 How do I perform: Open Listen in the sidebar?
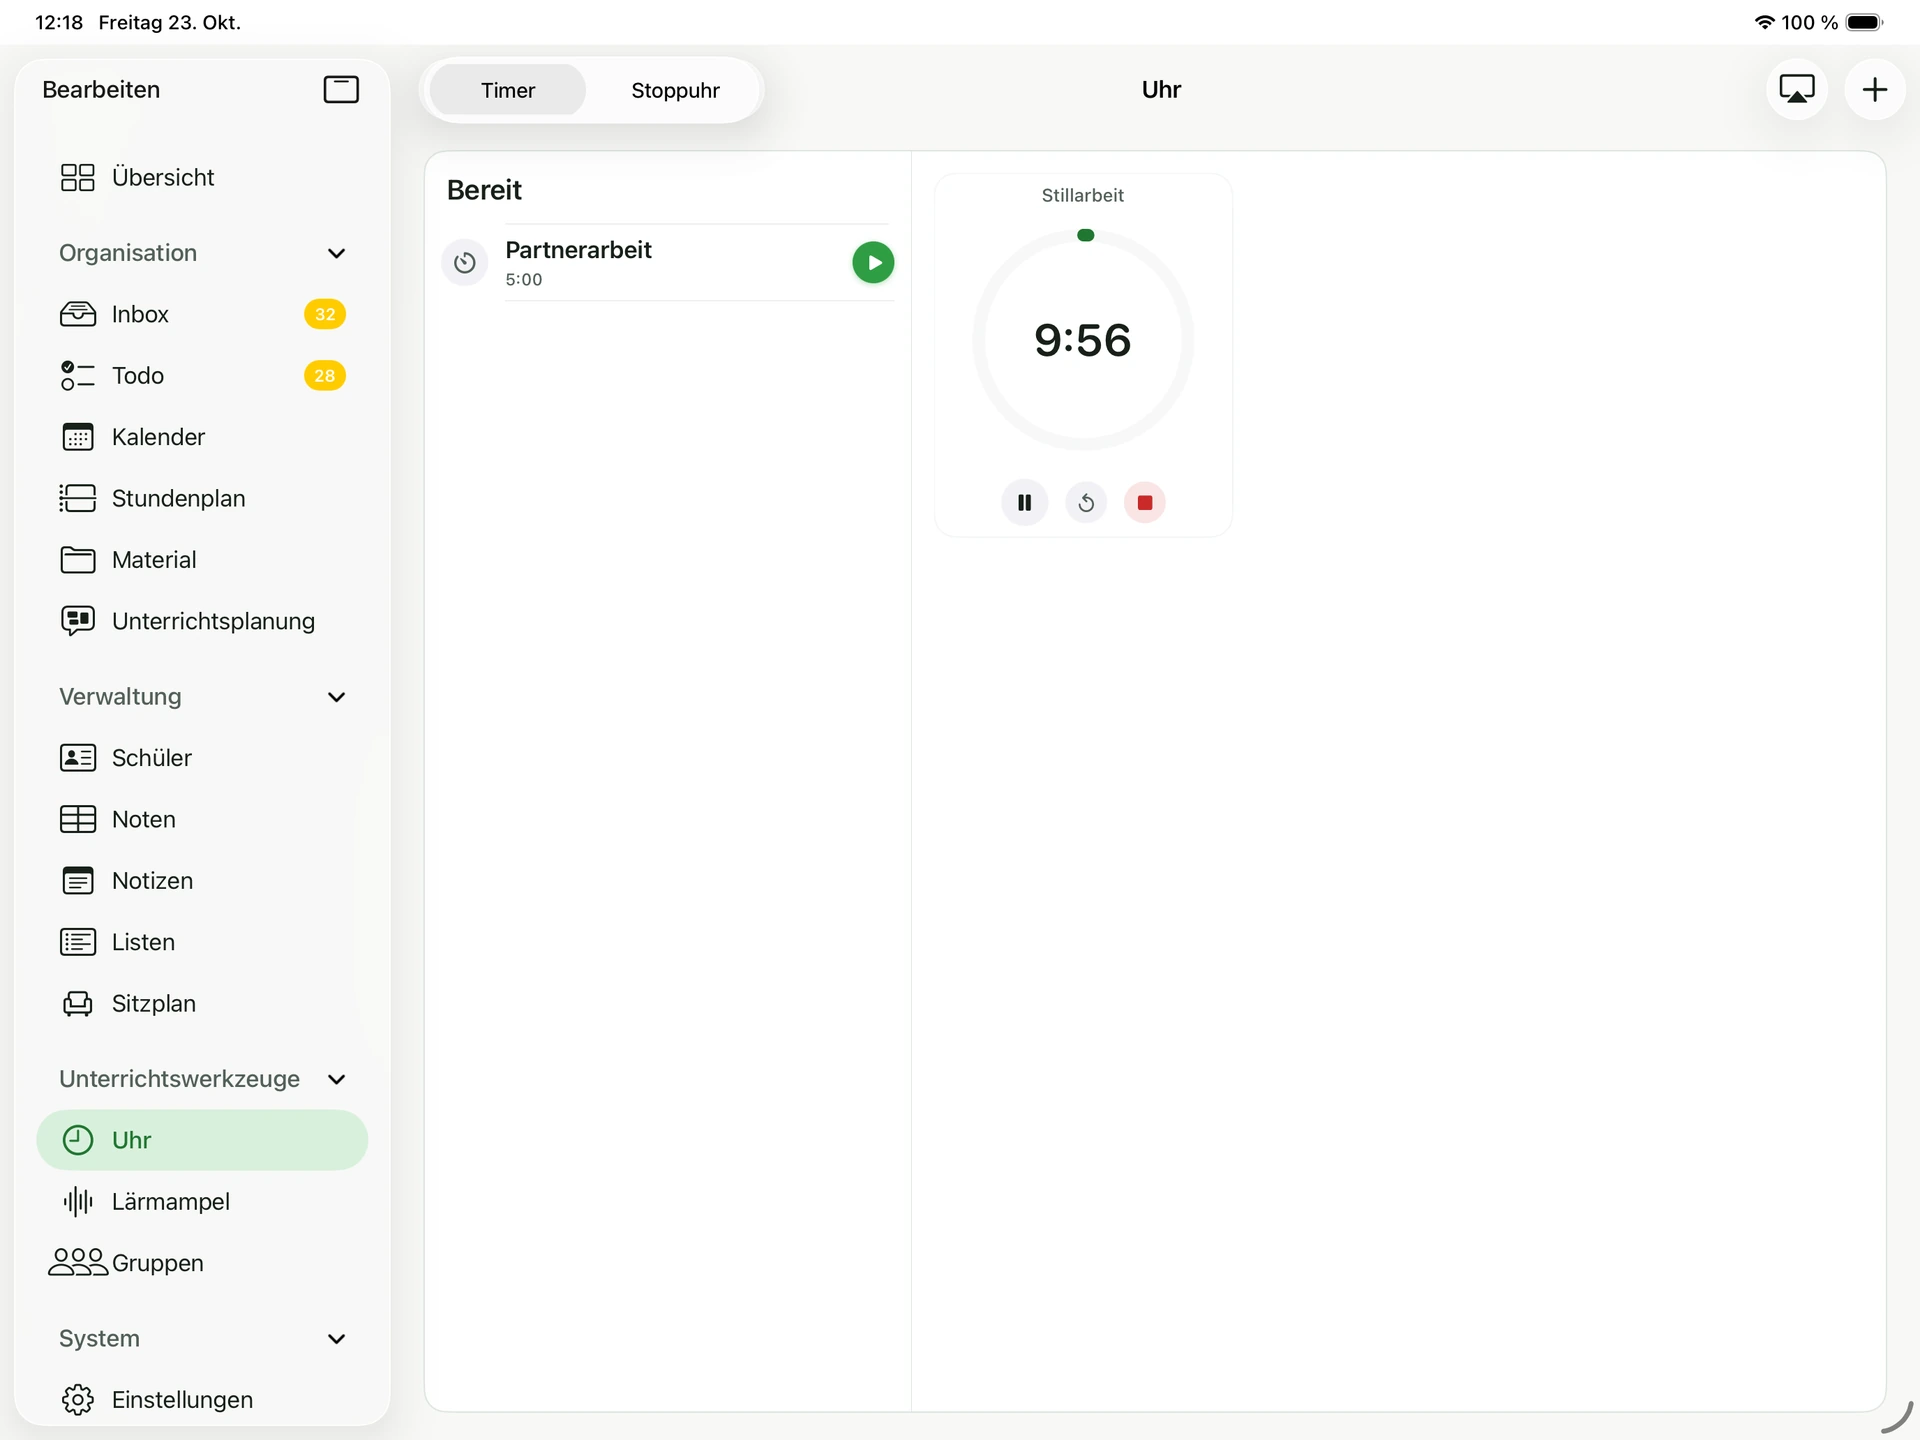click(x=202, y=942)
